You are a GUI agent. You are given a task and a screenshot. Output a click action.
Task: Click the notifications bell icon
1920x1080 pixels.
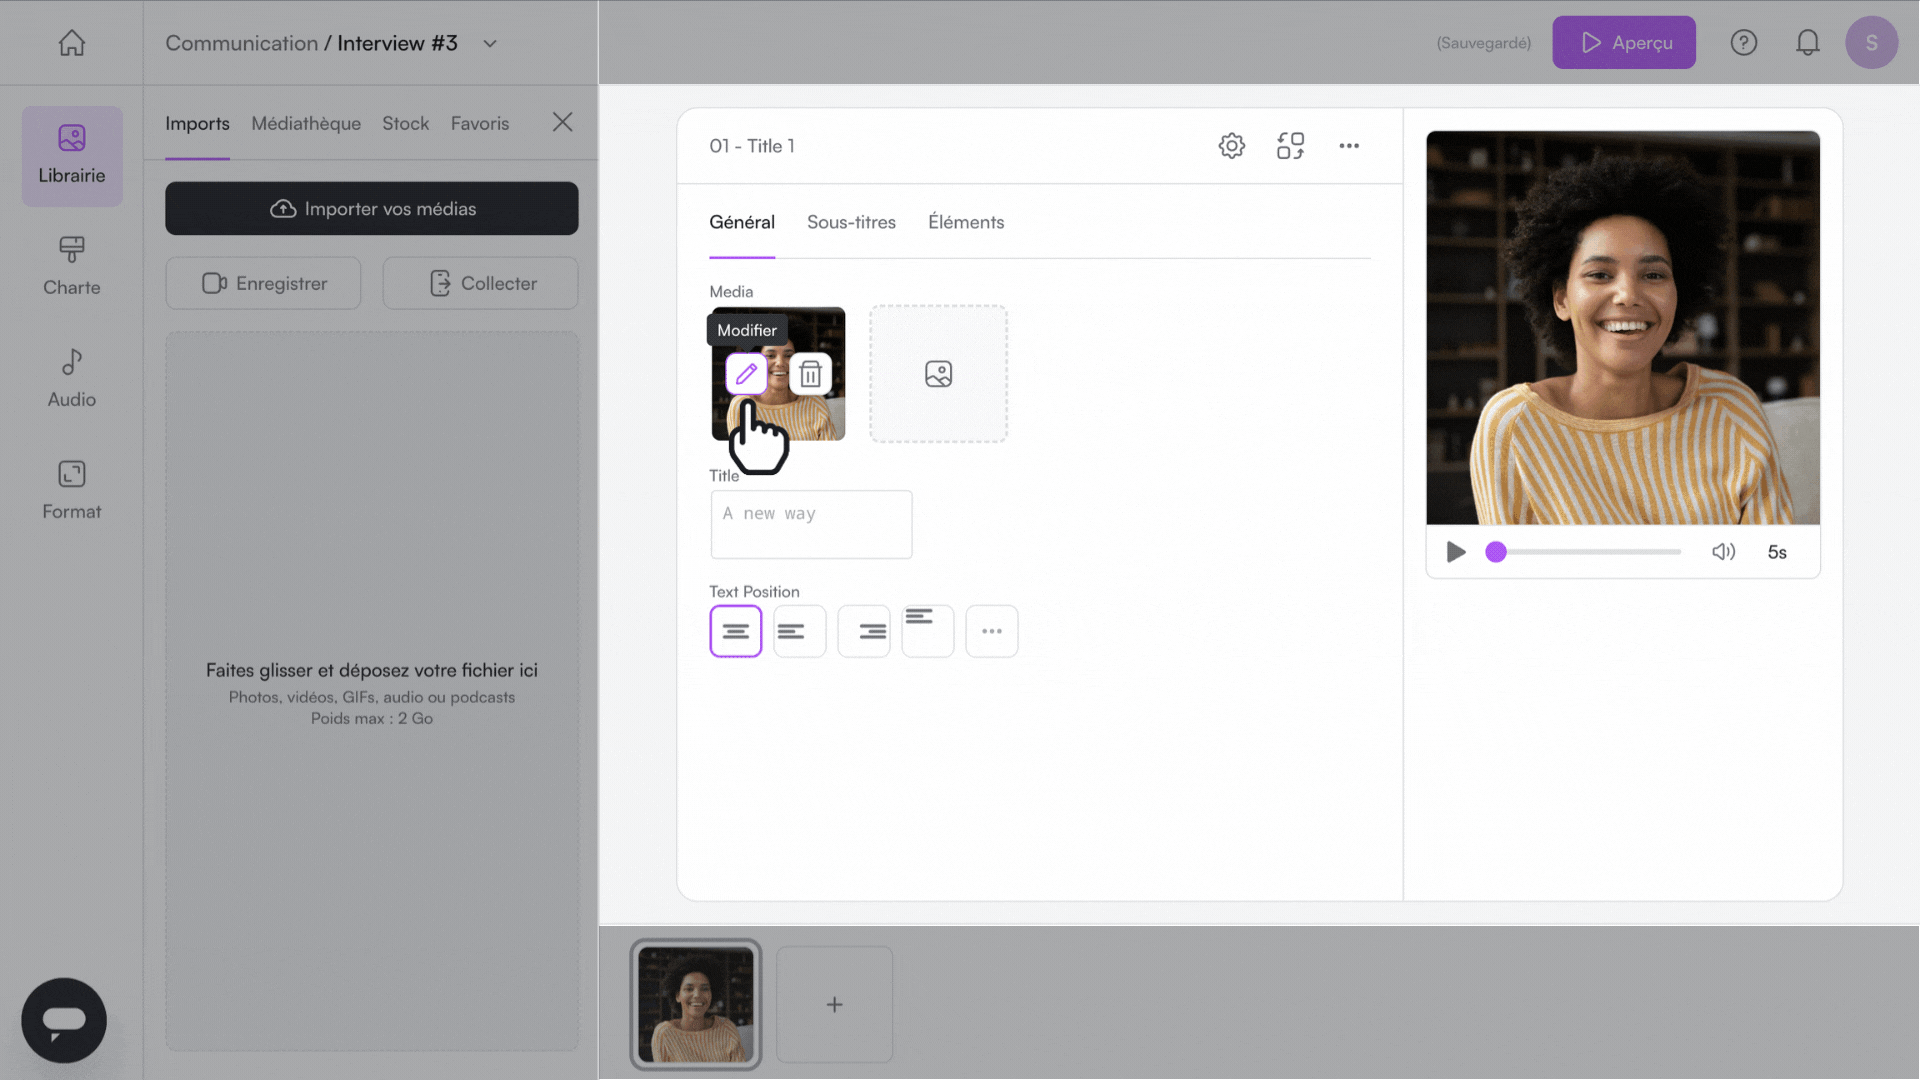[1807, 43]
